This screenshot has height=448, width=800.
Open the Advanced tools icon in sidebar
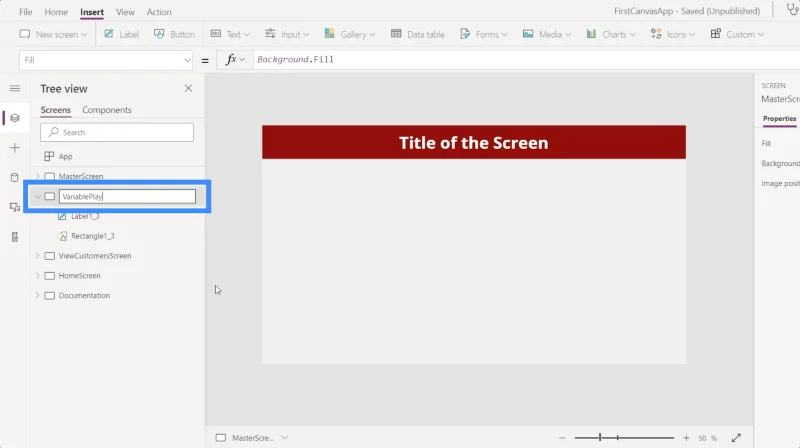[15, 237]
